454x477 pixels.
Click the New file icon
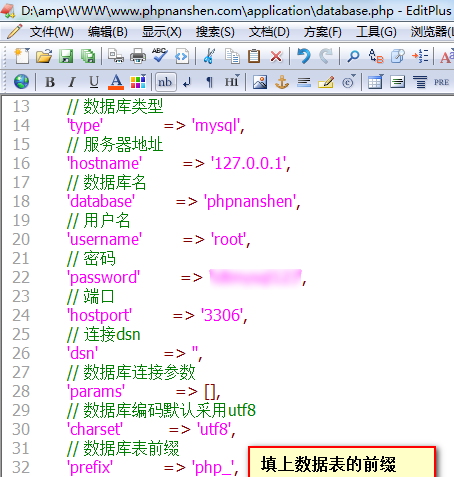(22, 56)
